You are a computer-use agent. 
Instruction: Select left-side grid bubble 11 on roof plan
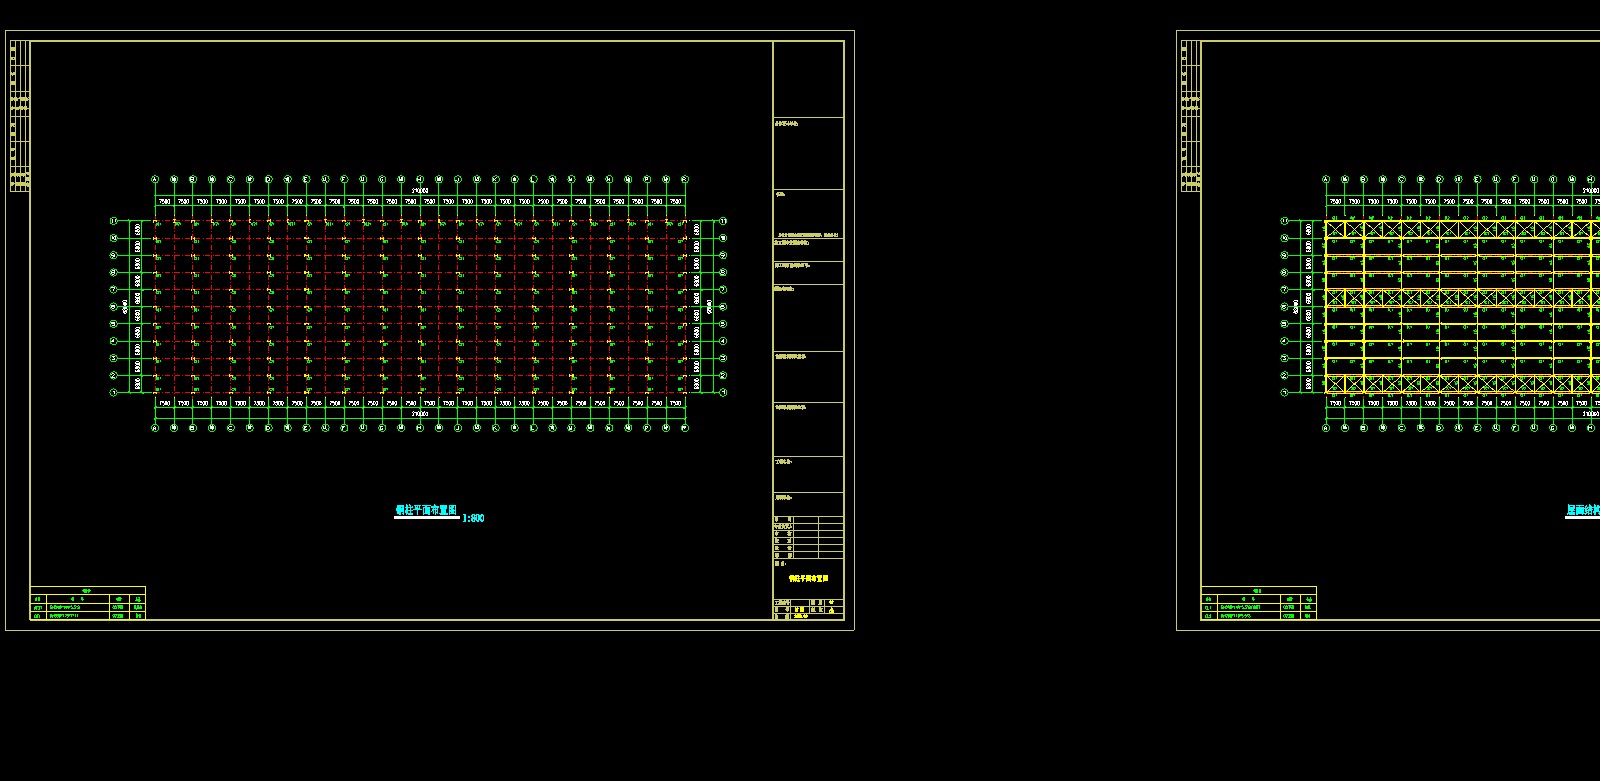click(x=1284, y=221)
